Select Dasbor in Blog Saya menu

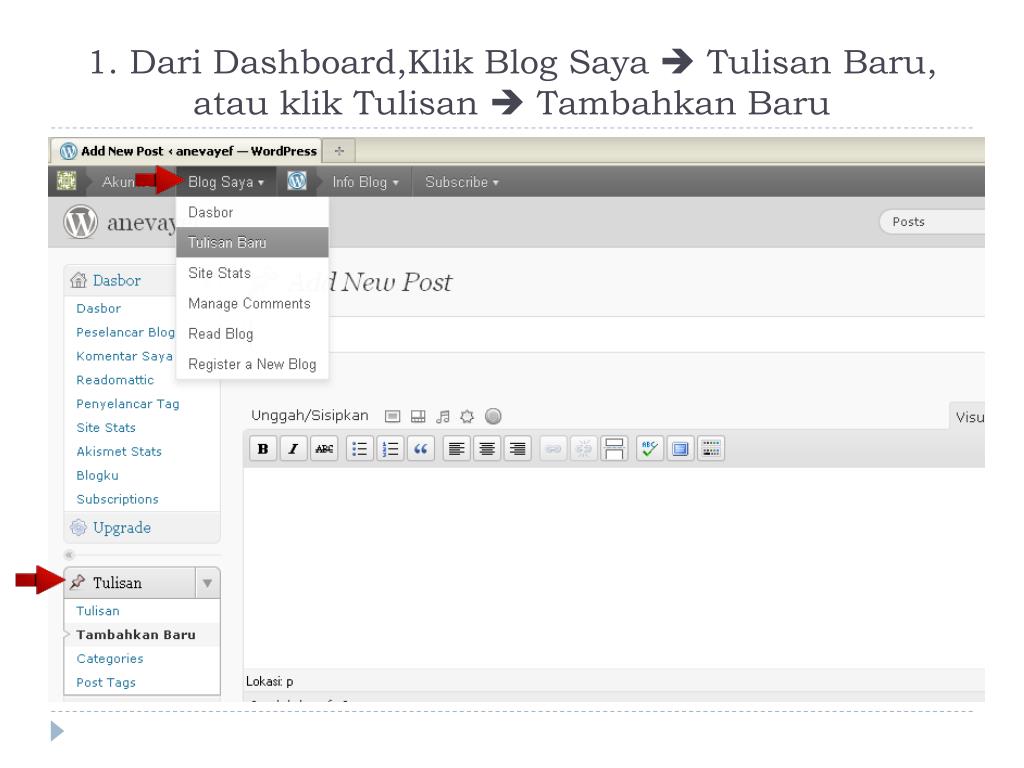coord(252,212)
